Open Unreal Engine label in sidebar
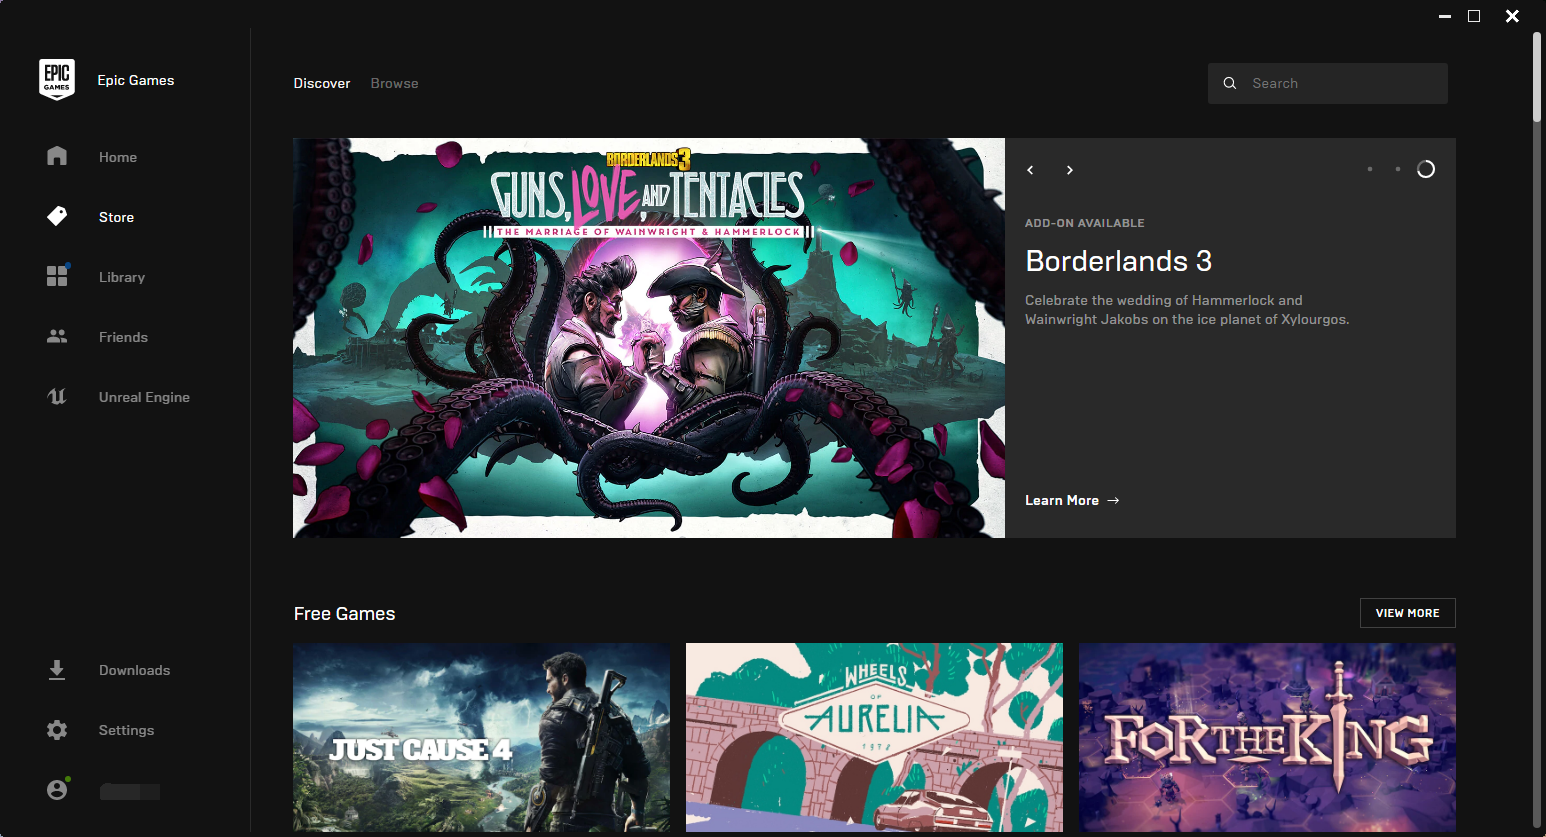The height and width of the screenshot is (837, 1546). [144, 397]
